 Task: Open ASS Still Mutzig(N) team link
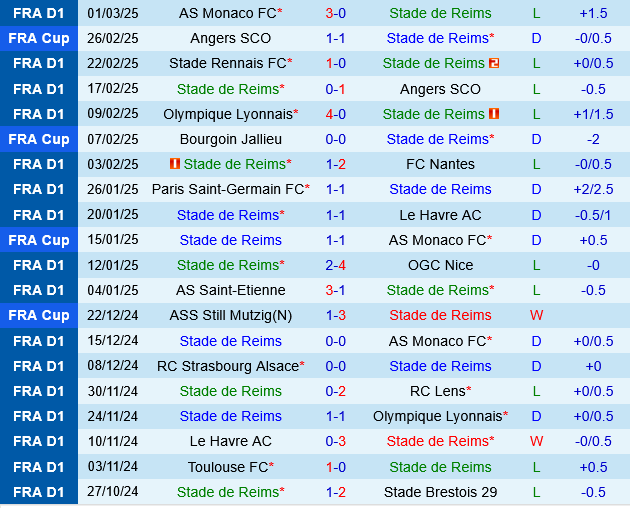click(x=231, y=315)
